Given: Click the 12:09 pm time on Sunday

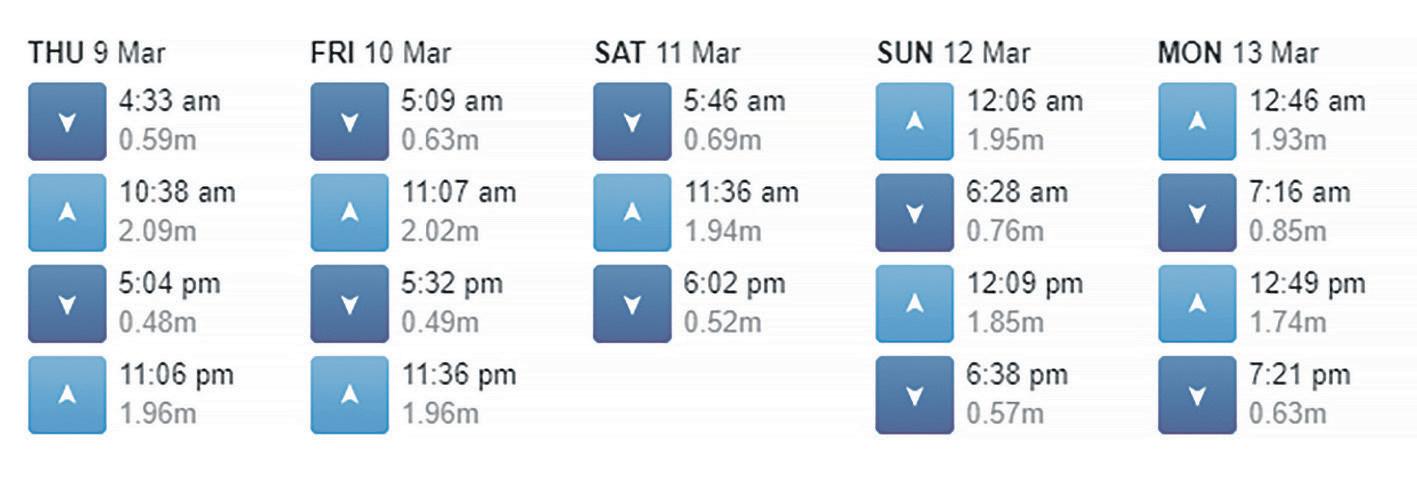Looking at the screenshot, I should [1024, 284].
